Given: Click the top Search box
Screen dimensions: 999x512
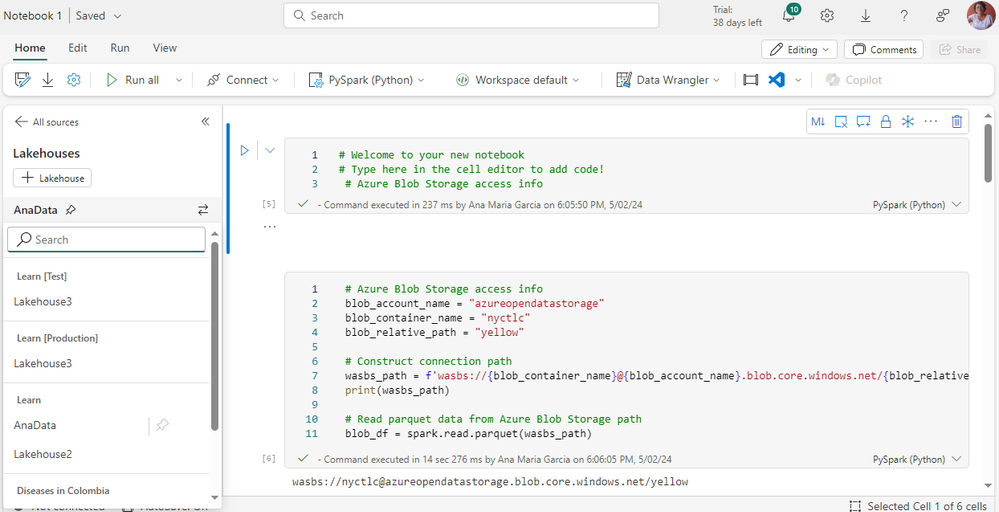Looking at the screenshot, I should pyautogui.click(x=471, y=16).
